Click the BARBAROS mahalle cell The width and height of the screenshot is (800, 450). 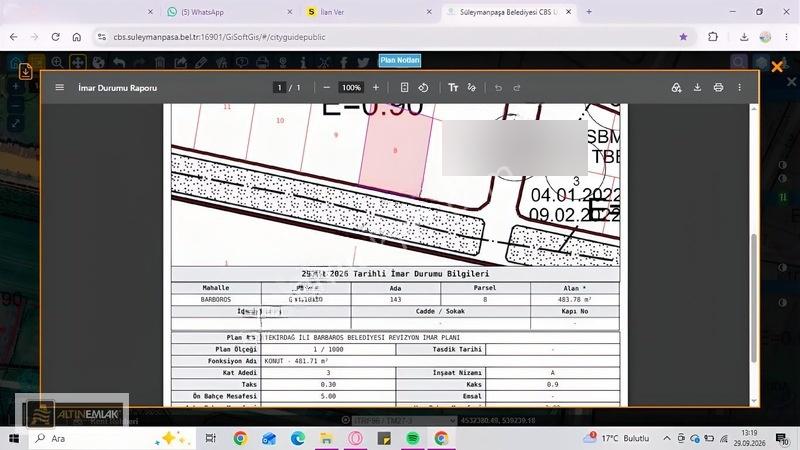(x=216, y=299)
